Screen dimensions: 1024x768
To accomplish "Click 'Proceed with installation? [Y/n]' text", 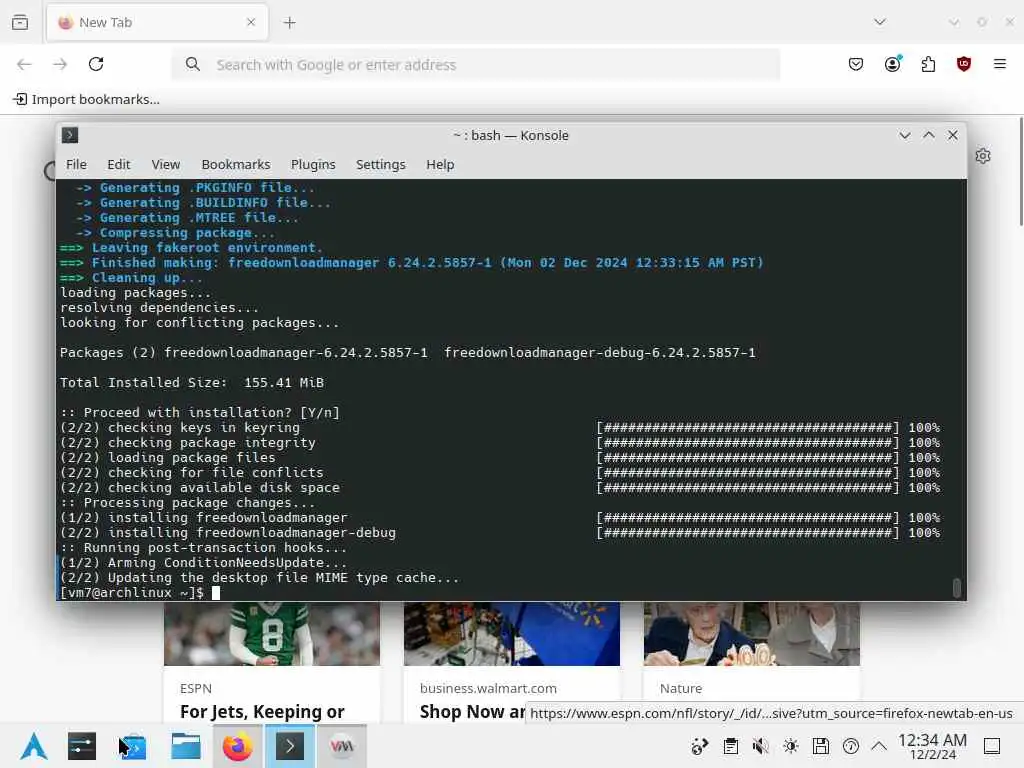I will pyautogui.click(x=200, y=413).
